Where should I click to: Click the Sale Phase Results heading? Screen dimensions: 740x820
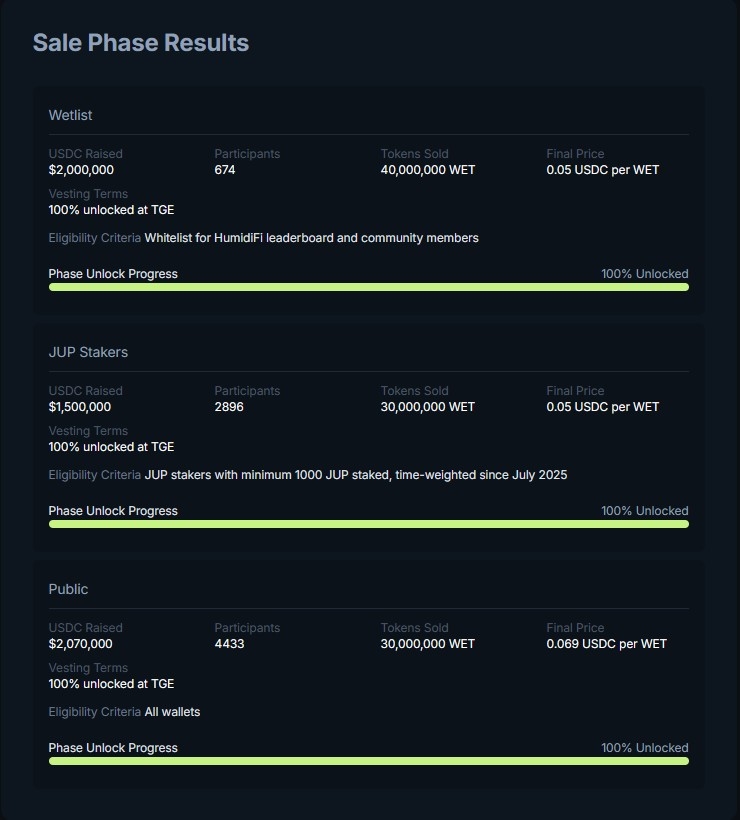141,43
